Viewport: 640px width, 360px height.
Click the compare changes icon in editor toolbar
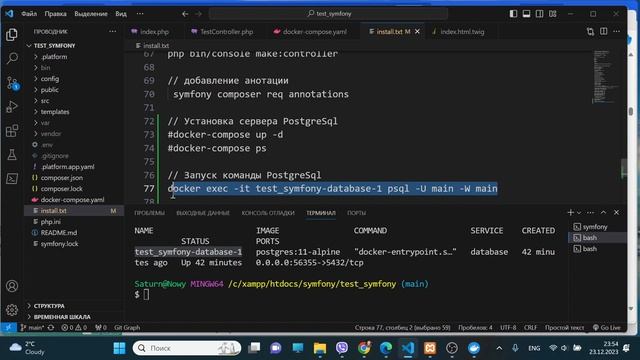tap(590, 31)
